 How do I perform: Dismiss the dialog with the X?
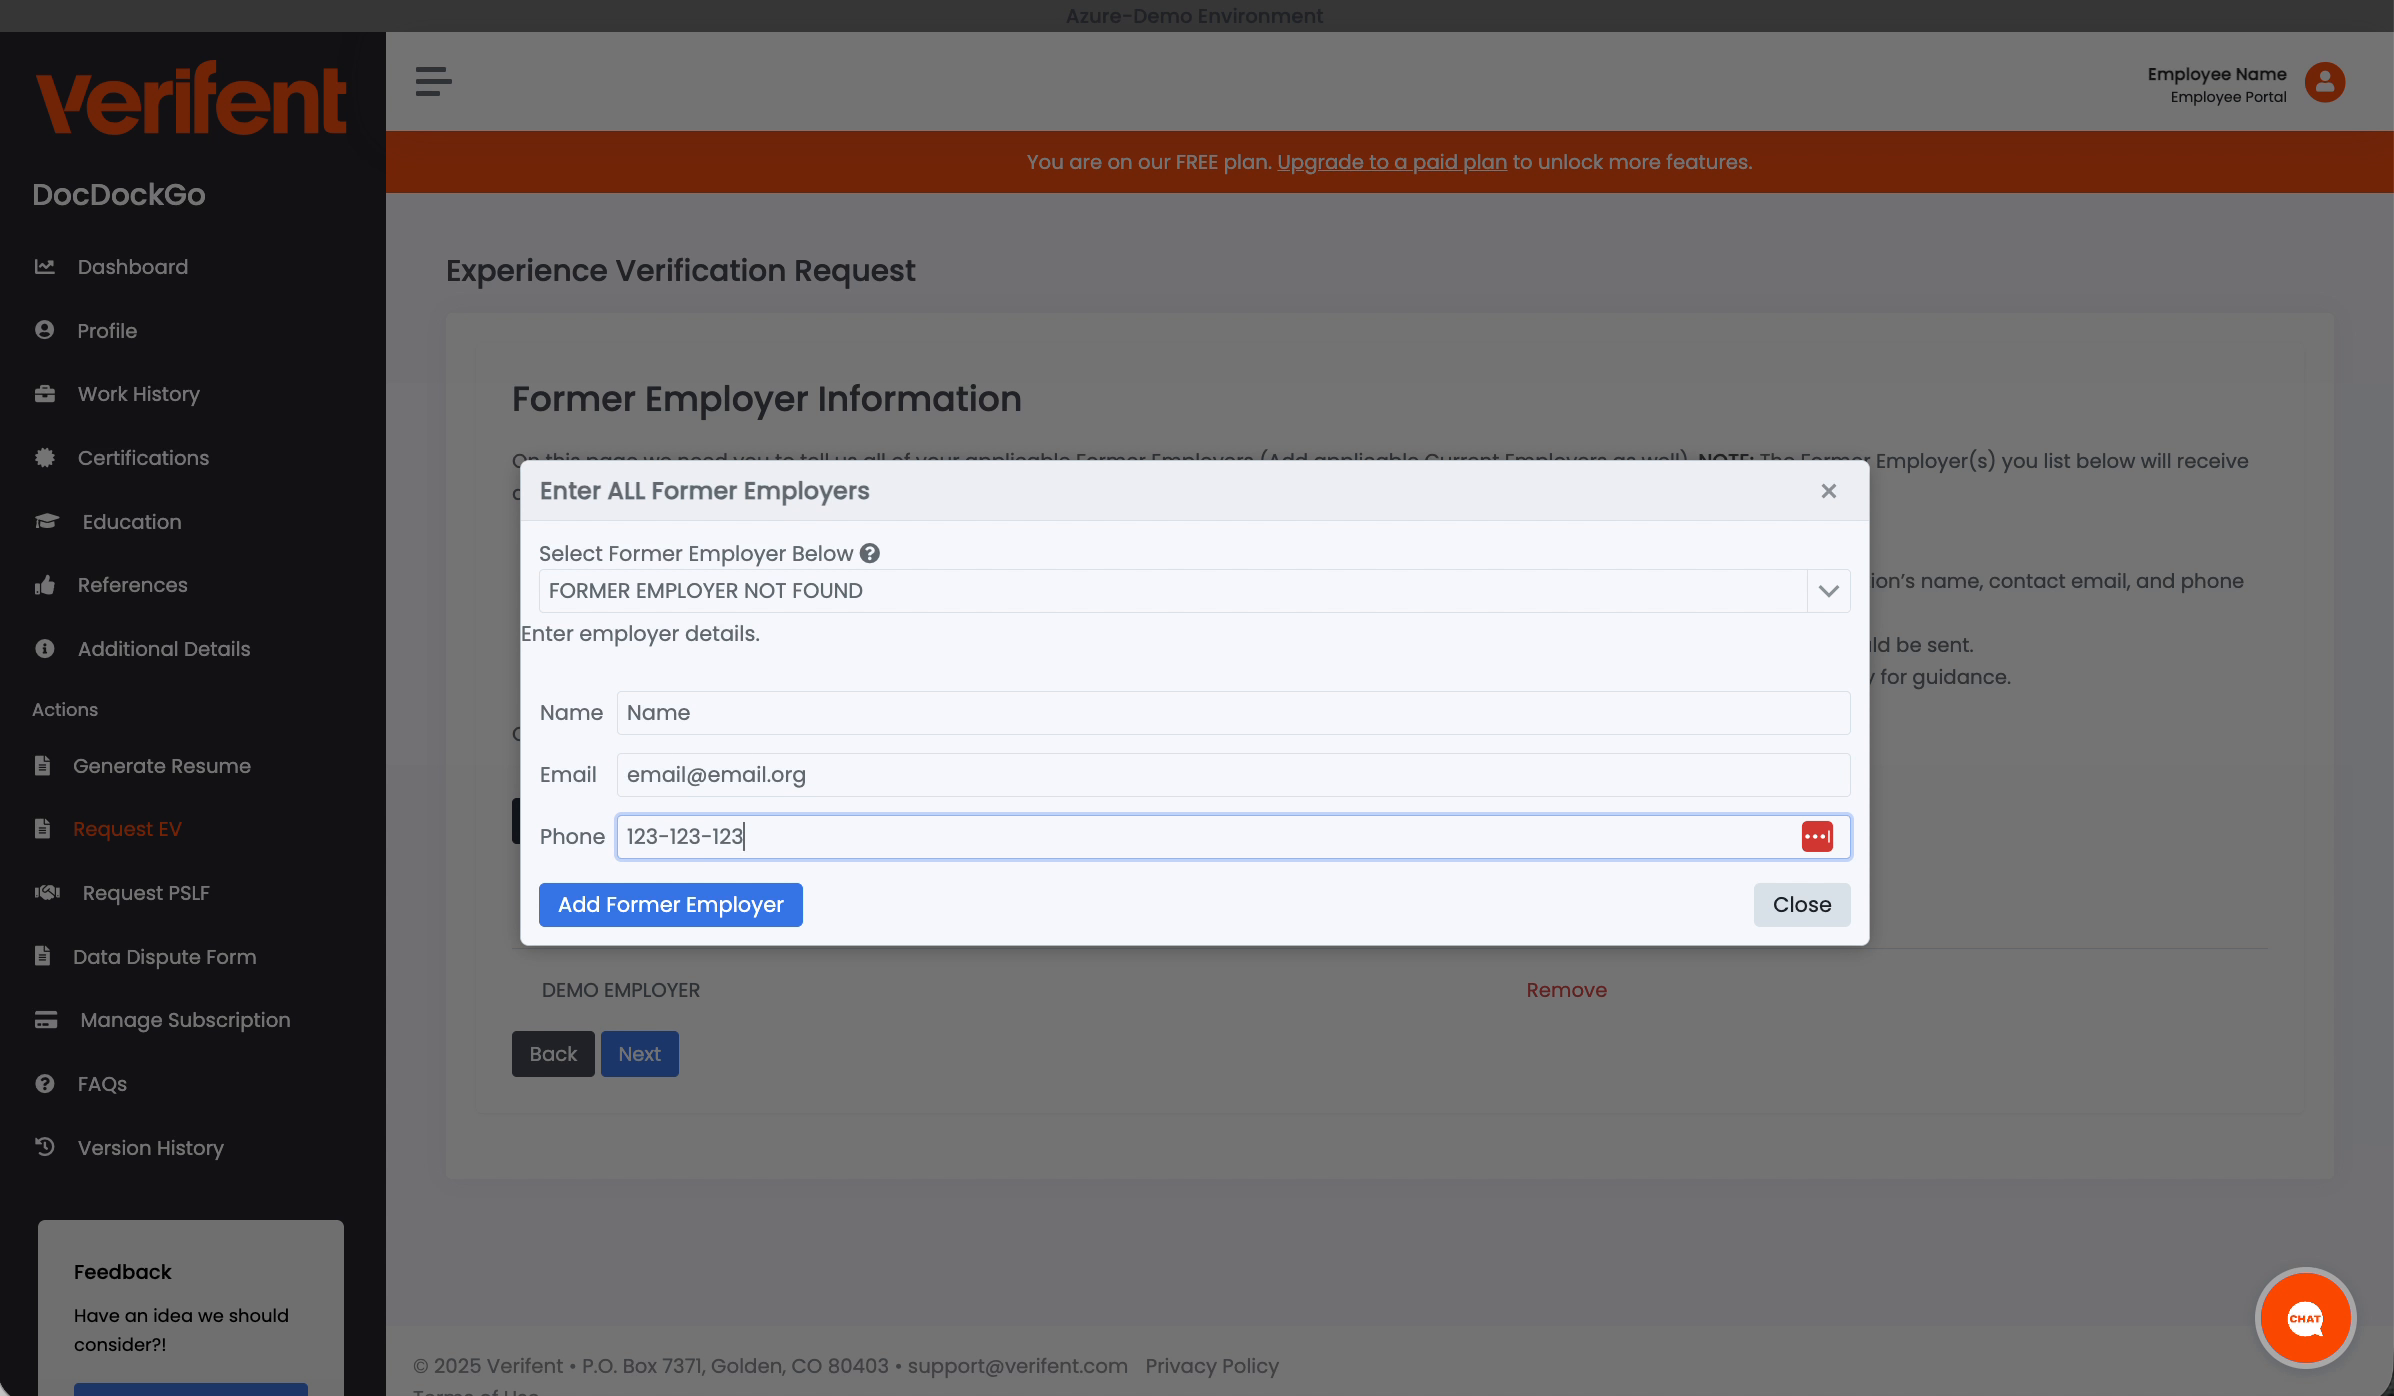pos(1828,491)
